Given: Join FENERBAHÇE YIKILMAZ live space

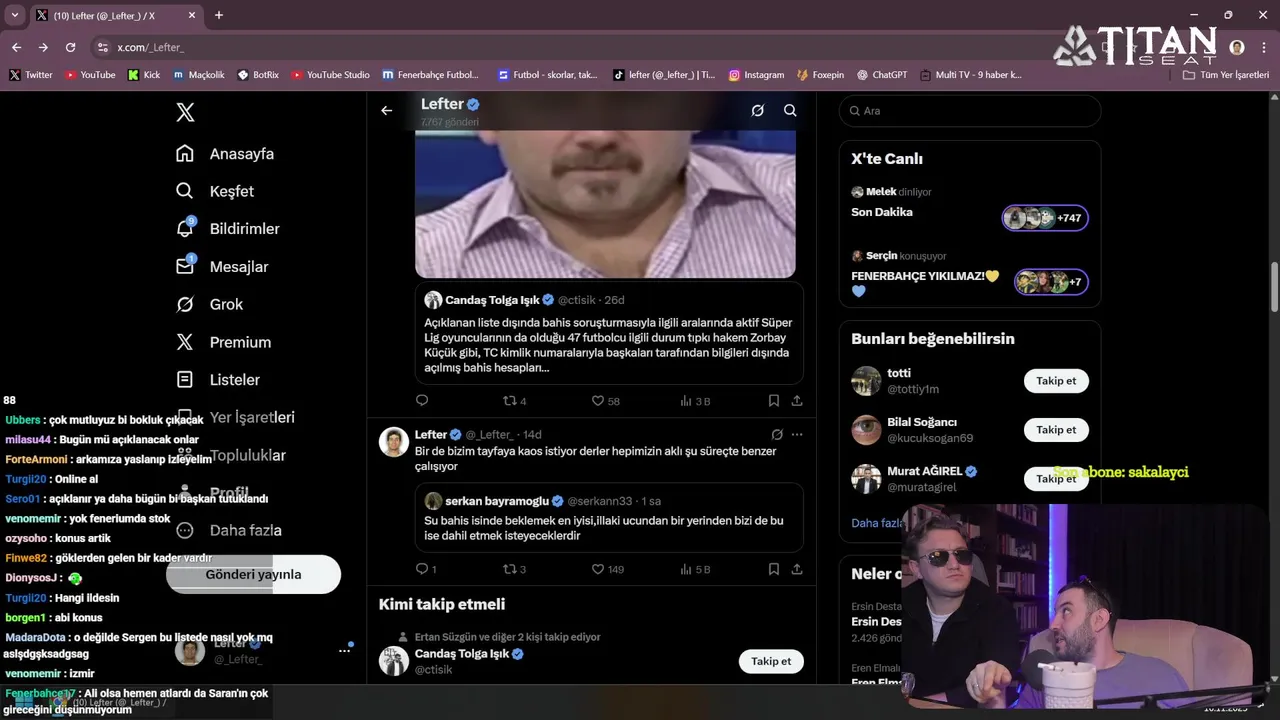Looking at the screenshot, I should (1051, 282).
